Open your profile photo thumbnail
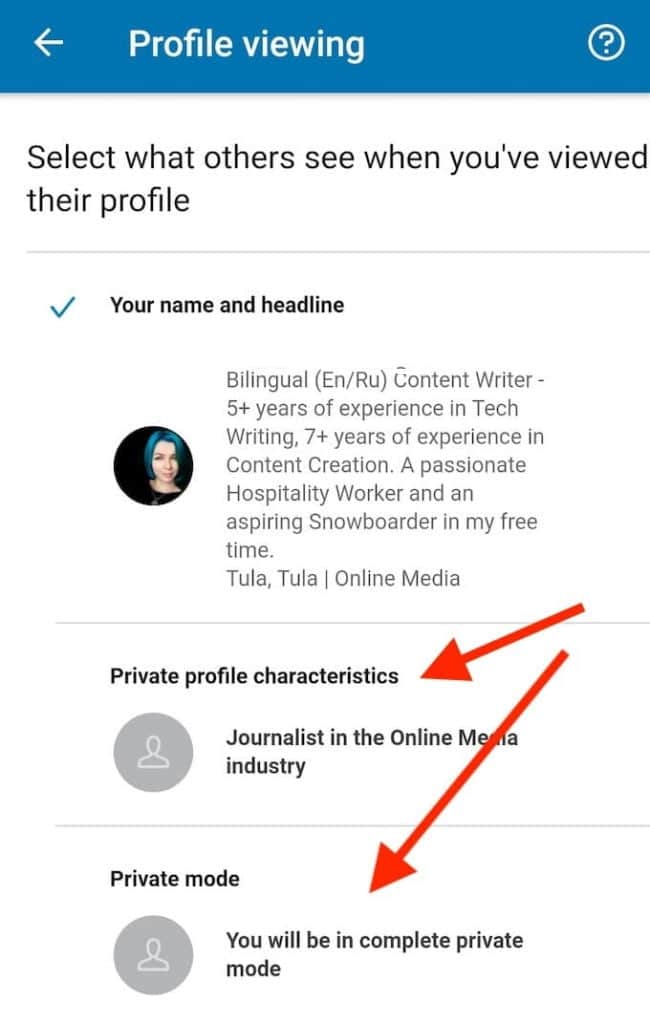The image size is (650, 1024). (x=152, y=465)
